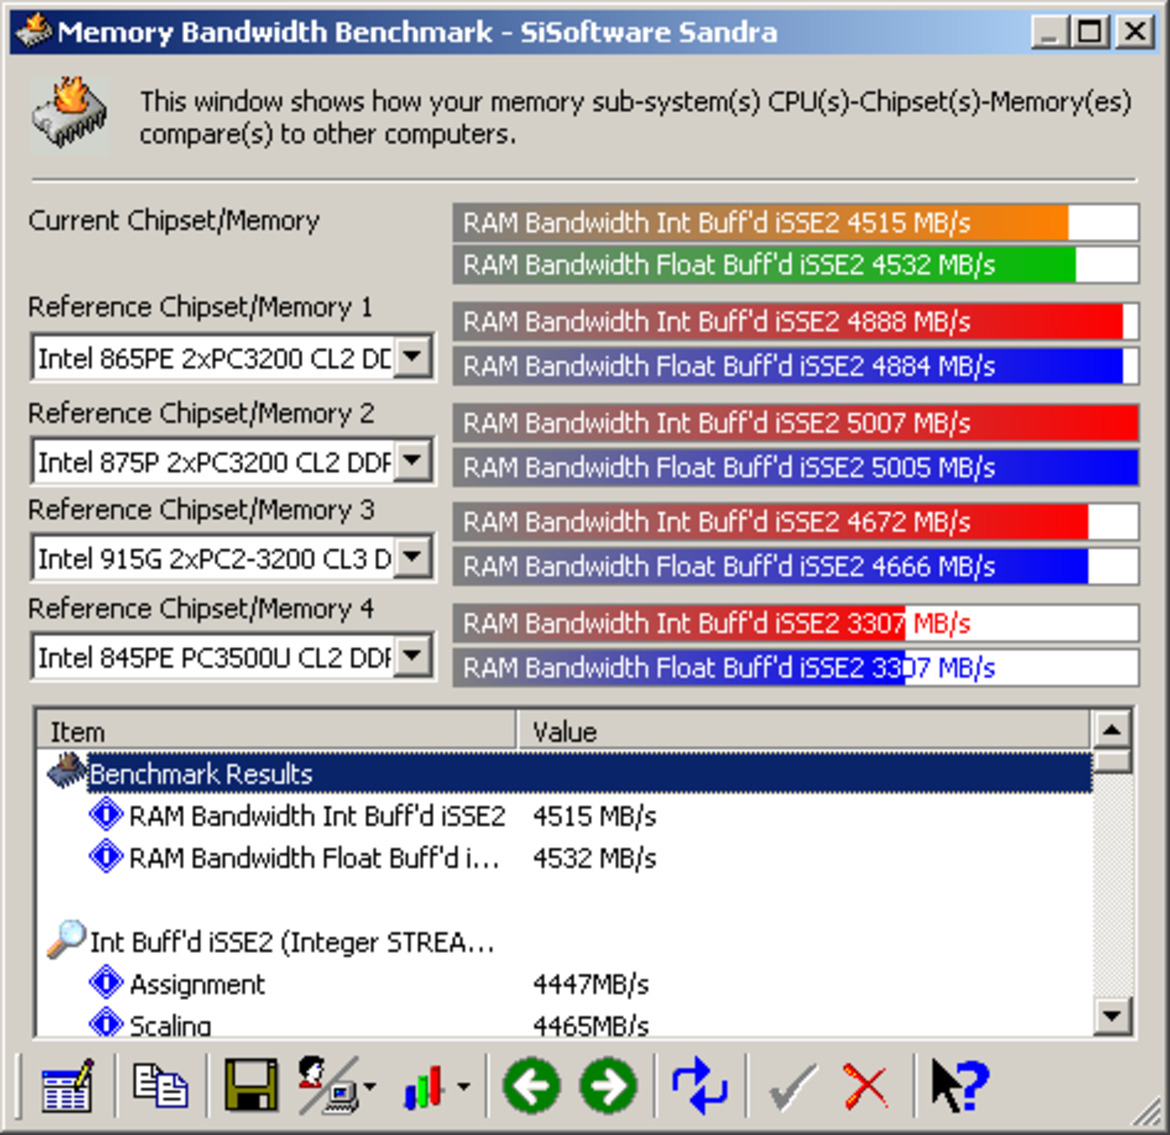Open Reference Chipset/Memory 3 dropdown arrow
This screenshot has height=1135, width=1170.
pyautogui.click(x=413, y=557)
